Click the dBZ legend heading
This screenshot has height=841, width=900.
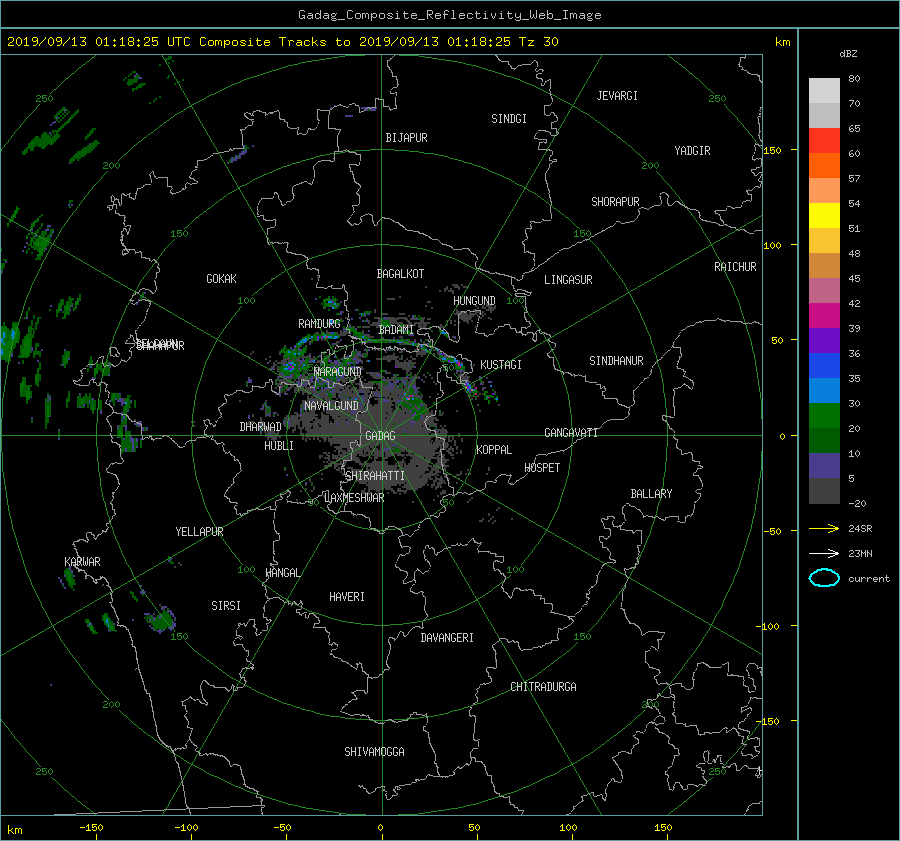(848, 54)
